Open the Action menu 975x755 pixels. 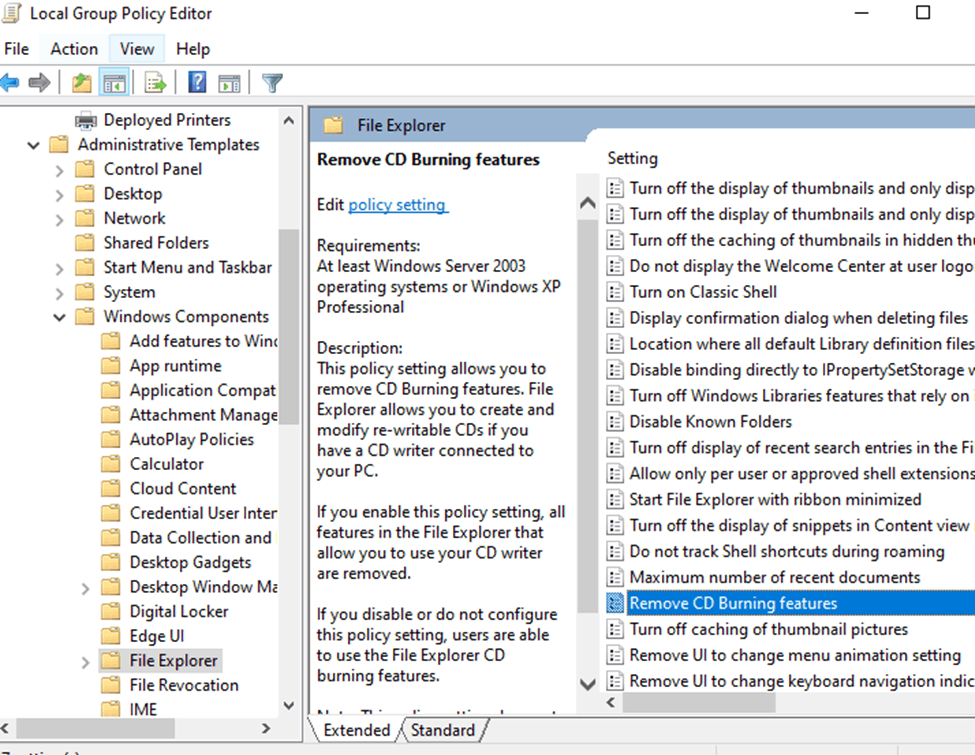[74, 49]
